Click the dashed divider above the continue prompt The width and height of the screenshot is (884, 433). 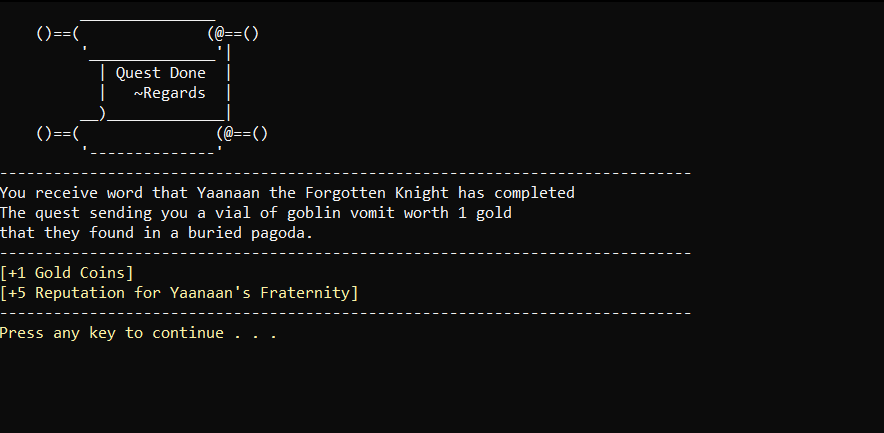pyautogui.click(x=346, y=313)
